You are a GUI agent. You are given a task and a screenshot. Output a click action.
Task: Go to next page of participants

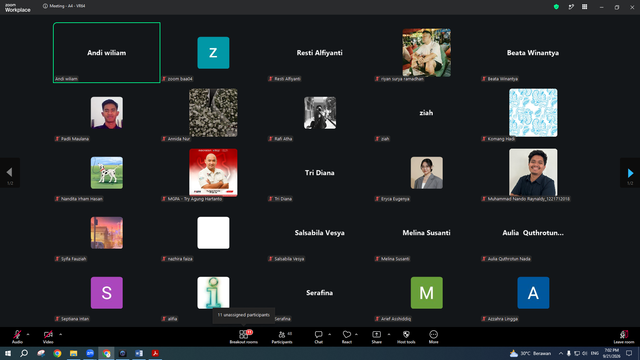630,173
